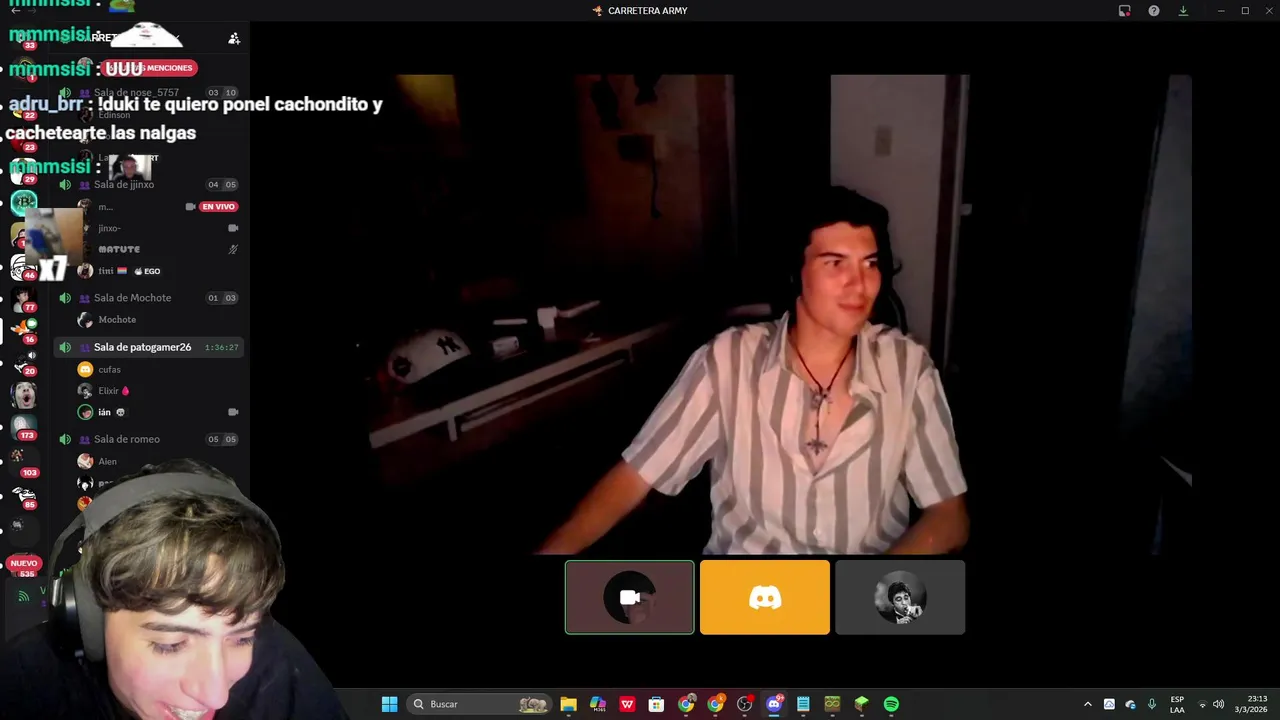Open Notepad from taskbar
The width and height of the screenshot is (1280, 720).
[x=803, y=704]
